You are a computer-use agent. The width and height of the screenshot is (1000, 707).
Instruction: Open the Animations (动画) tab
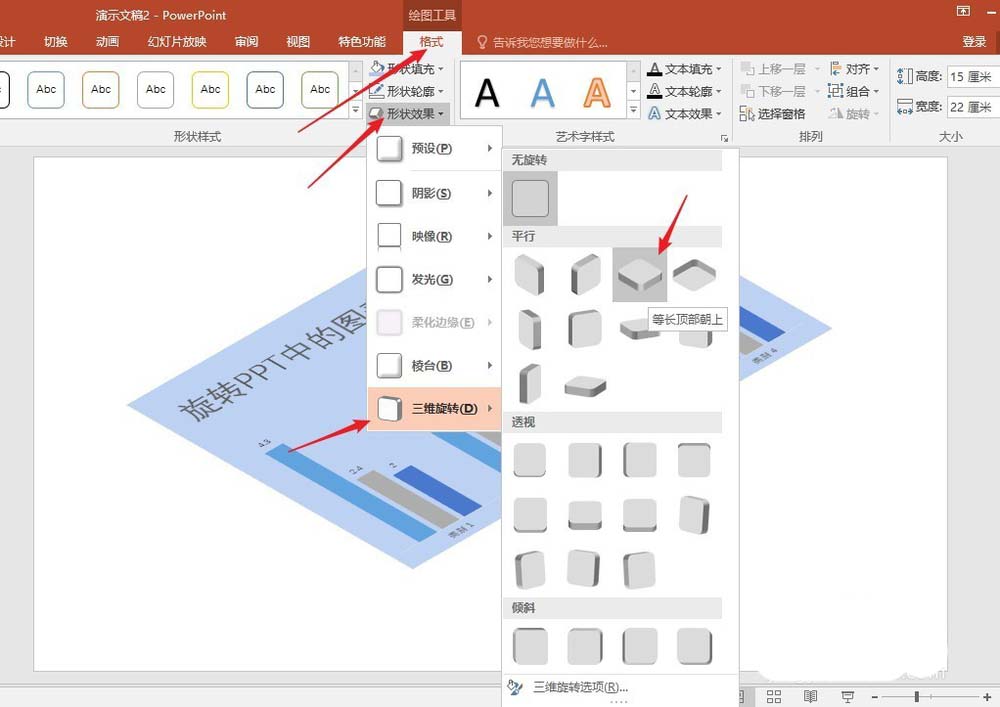[x=107, y=42]
